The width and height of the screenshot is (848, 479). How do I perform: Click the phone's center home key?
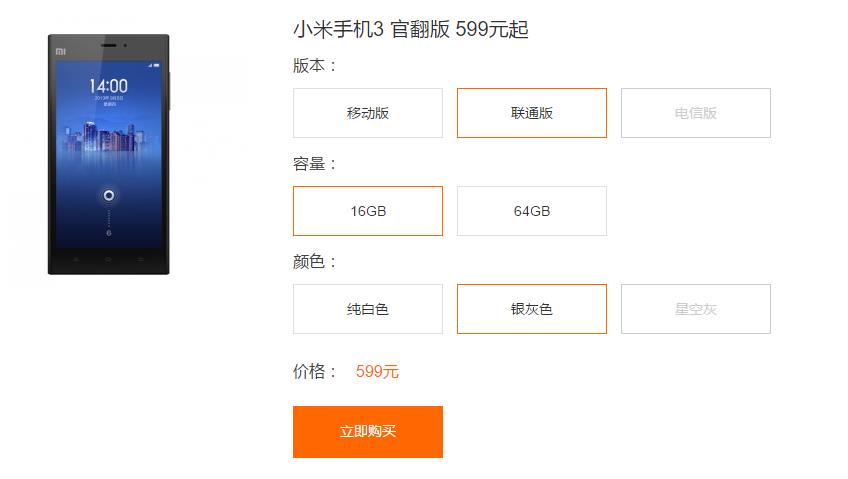click(109, 259)
